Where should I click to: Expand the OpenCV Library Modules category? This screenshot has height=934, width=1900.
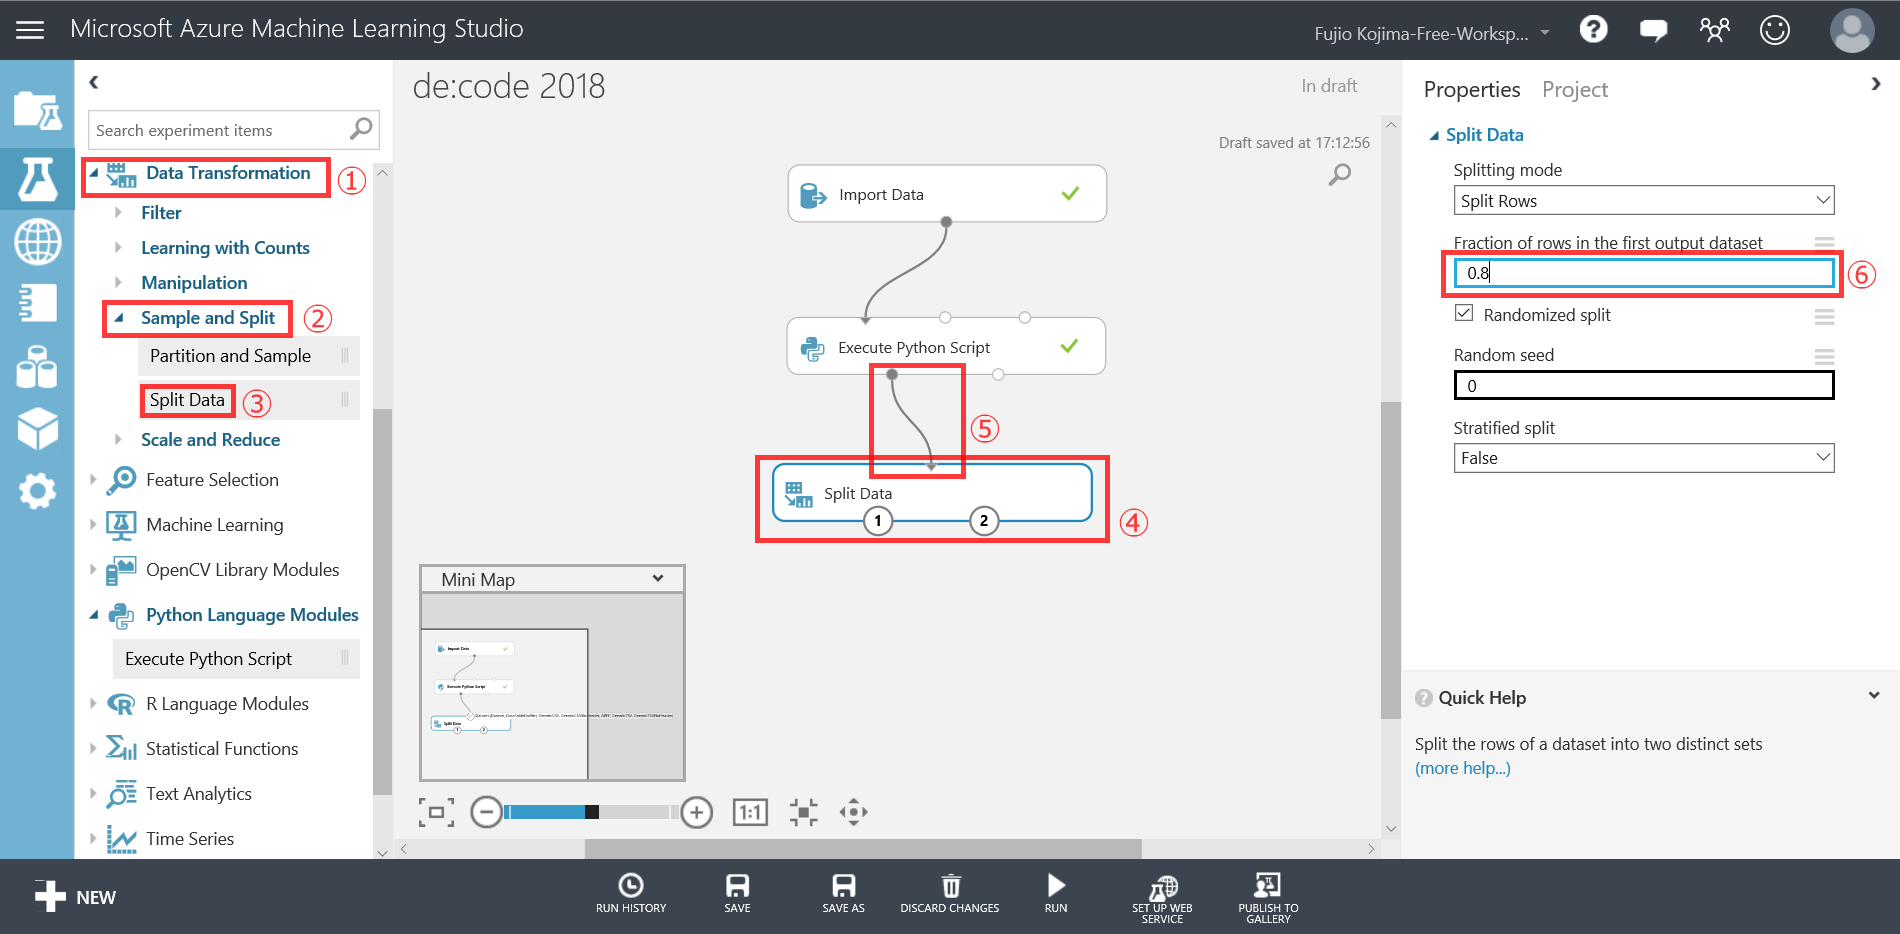[x=93, y=569]
